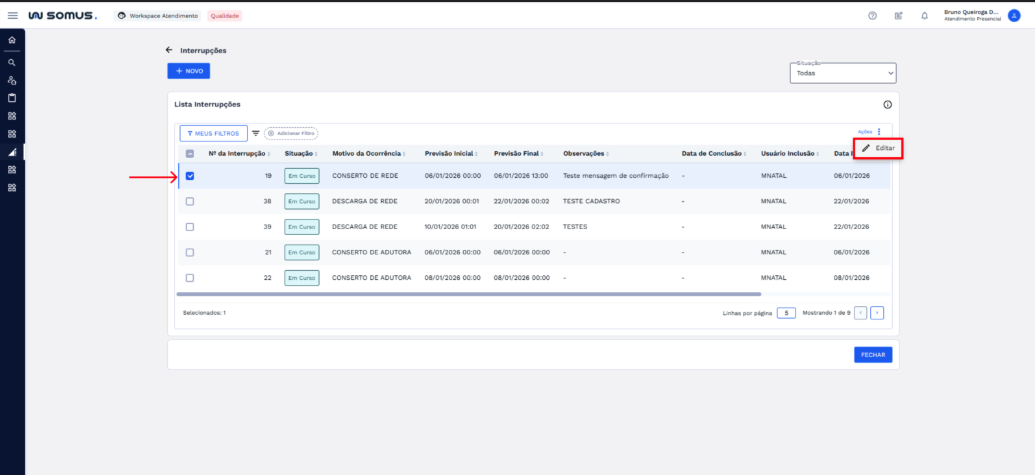Open the notifications bell
Screen dimensions: 1035x475
click(924, 16)
